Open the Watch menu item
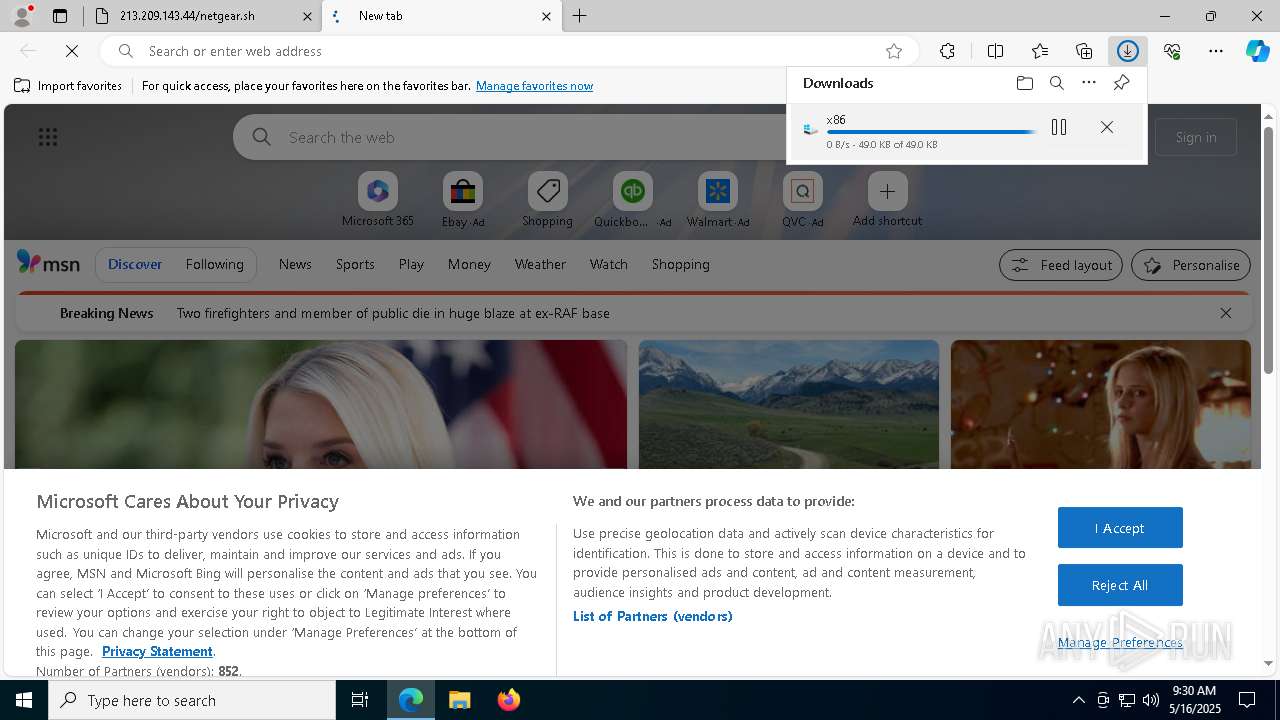Screen dimensions: 1280x720 point(609,264)
